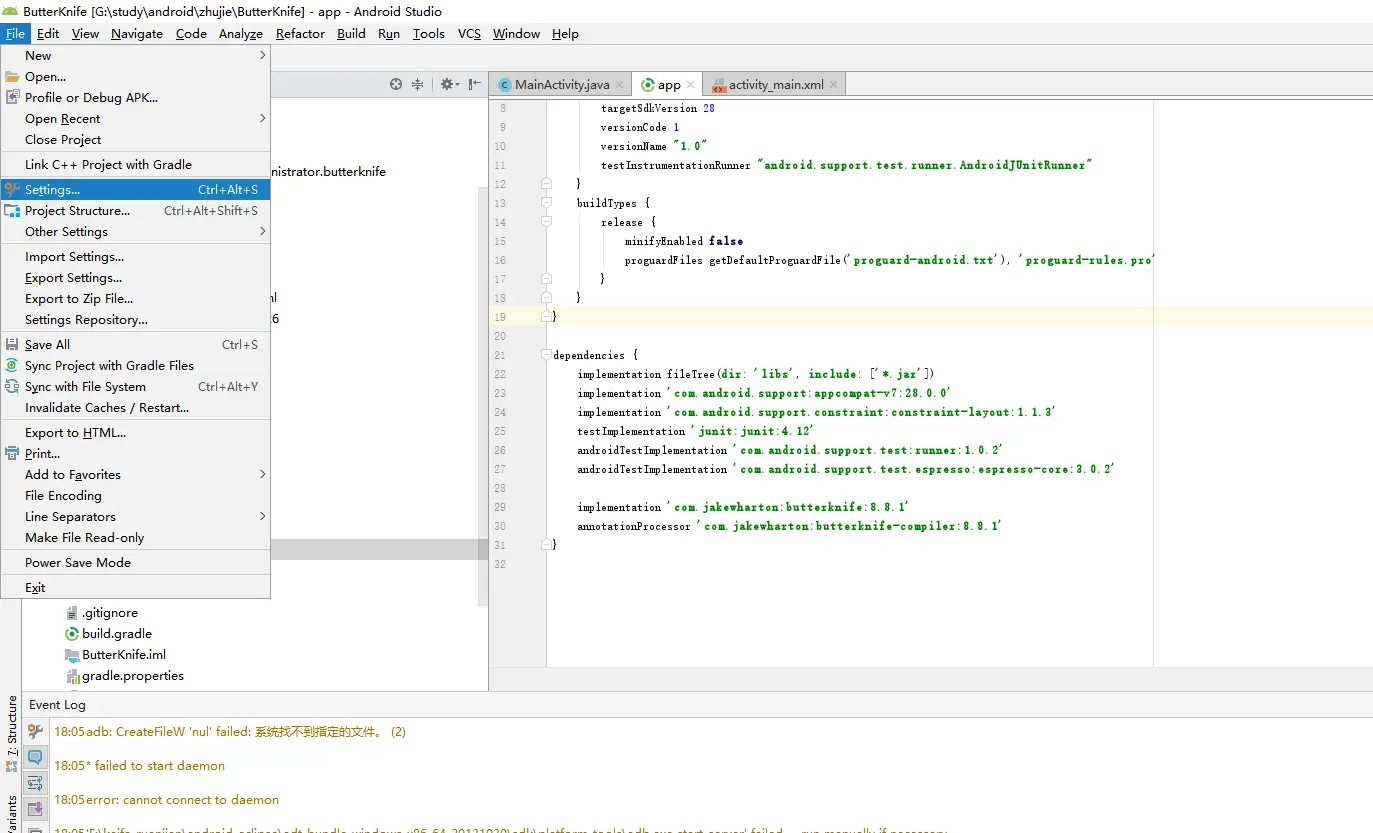Click the printer icon next to Print...
The height and width of the screenshot is (833, 1373).
pyautogui.click(x=12, y=453)
